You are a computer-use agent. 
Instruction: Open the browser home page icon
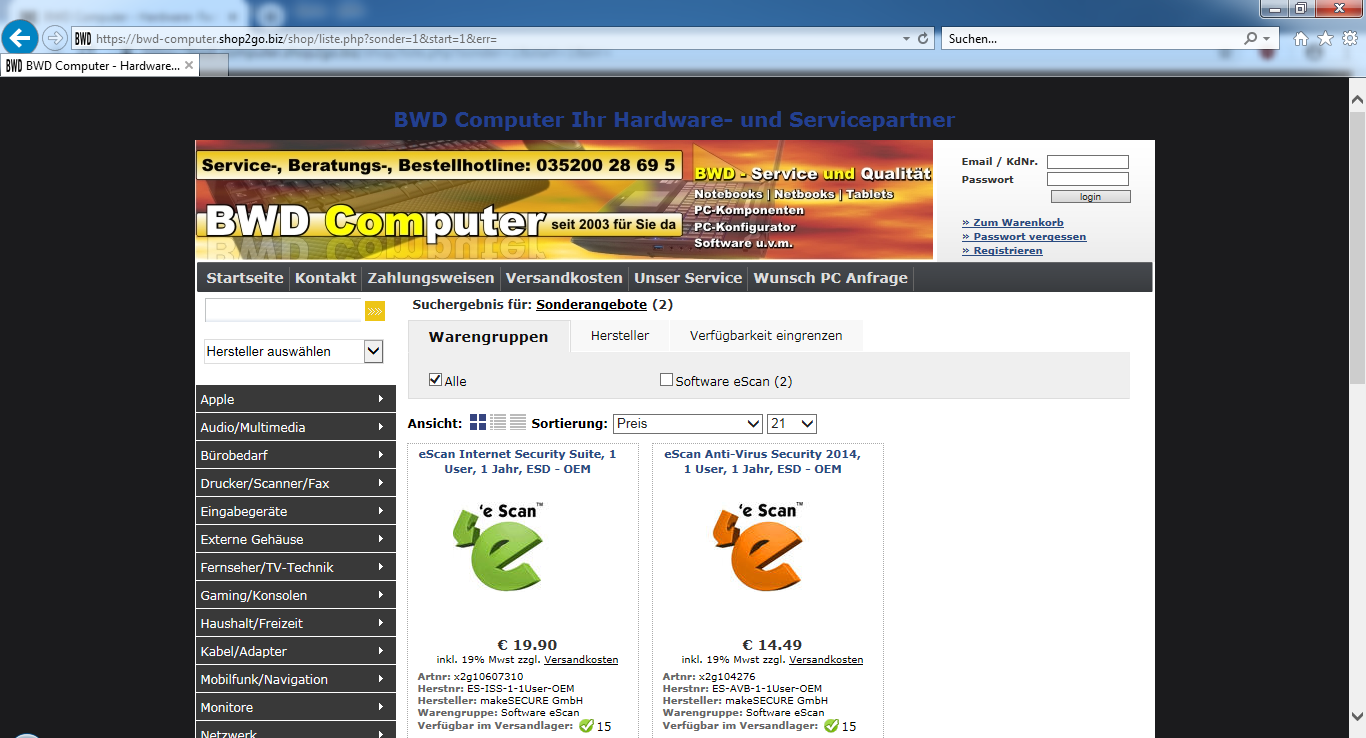(1301, 38)
